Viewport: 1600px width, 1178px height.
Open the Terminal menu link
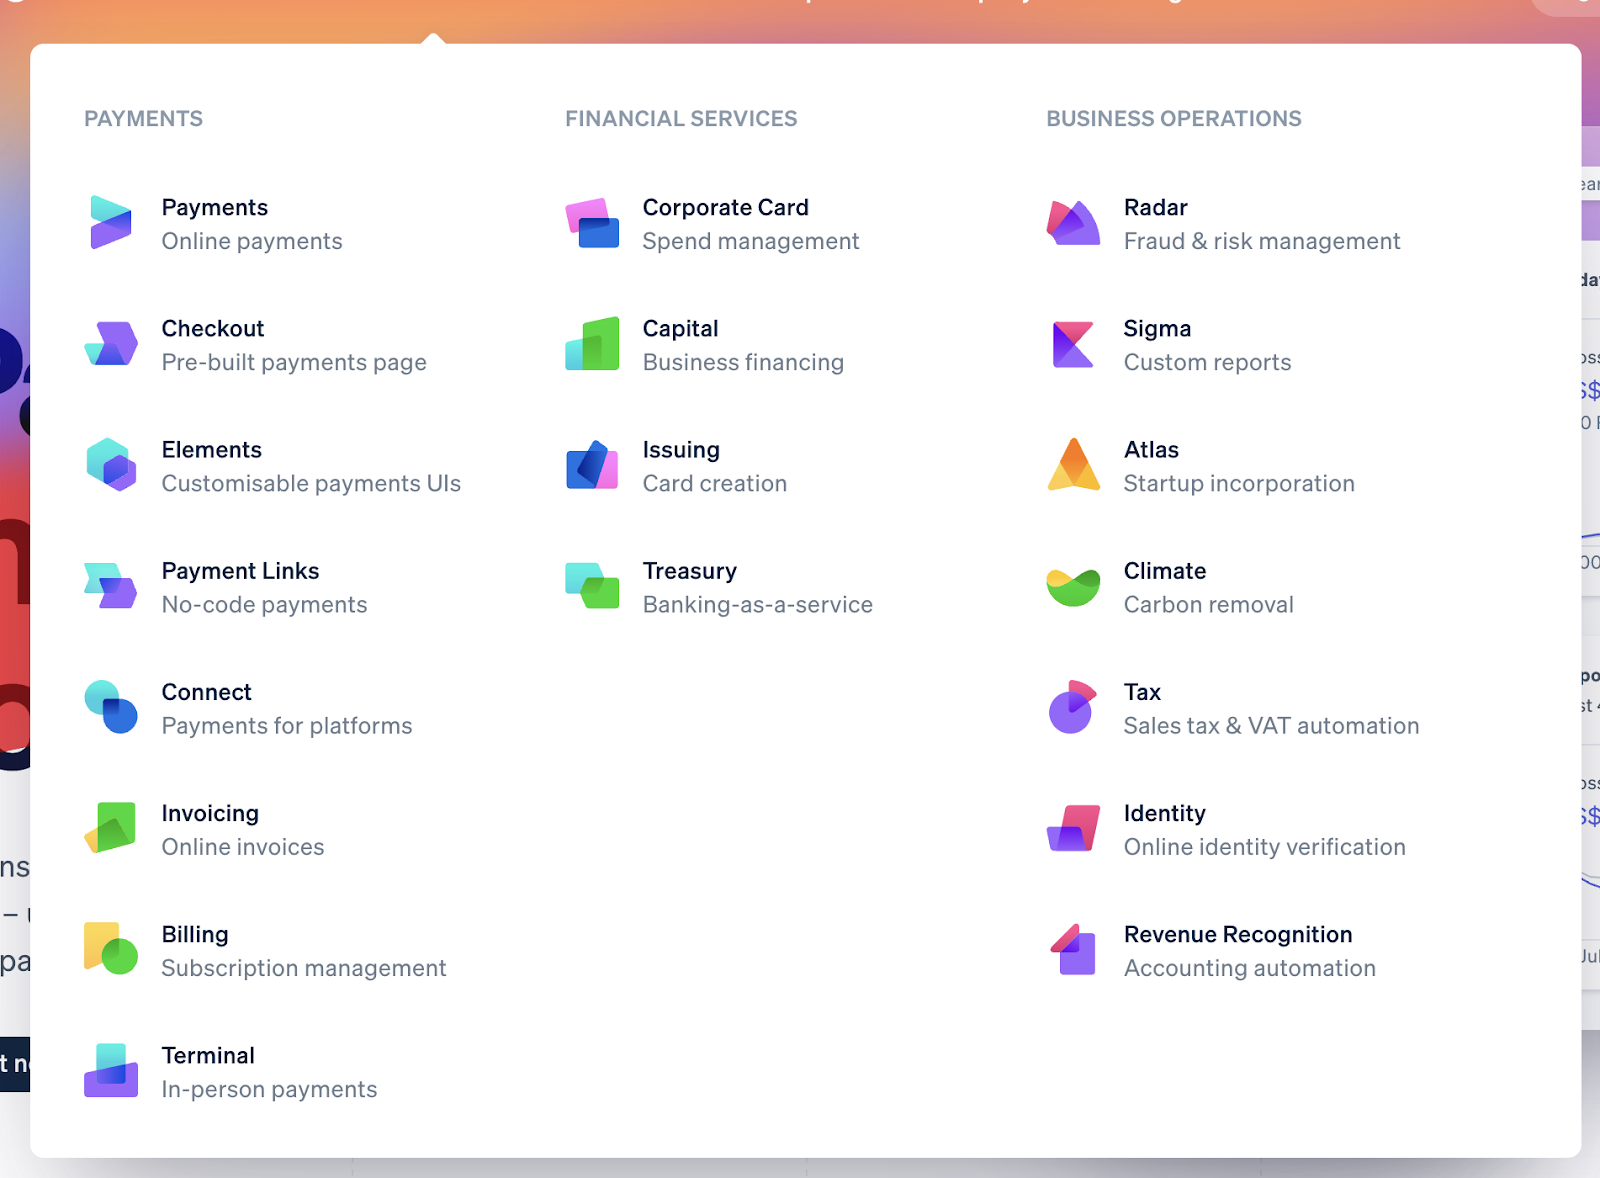pyautogui.click(x=208, y=1055)
